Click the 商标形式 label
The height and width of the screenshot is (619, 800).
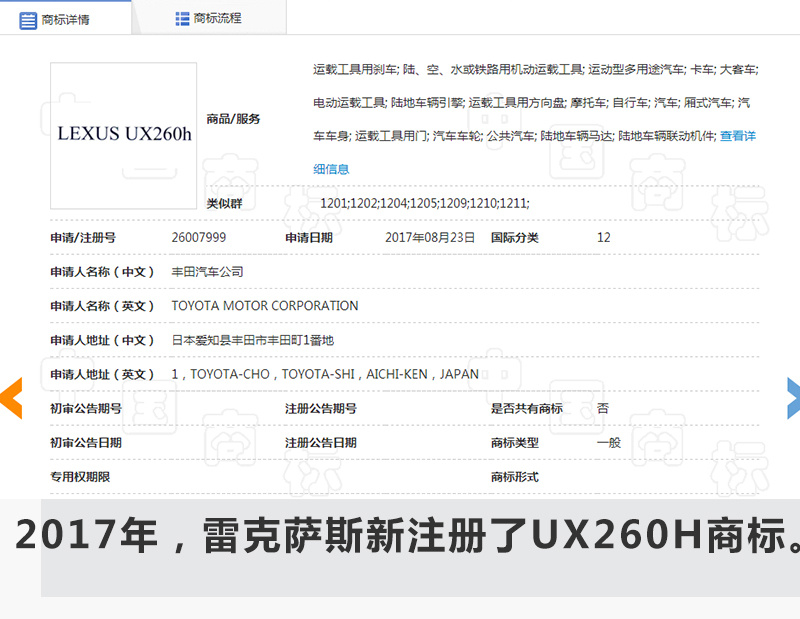514,477
